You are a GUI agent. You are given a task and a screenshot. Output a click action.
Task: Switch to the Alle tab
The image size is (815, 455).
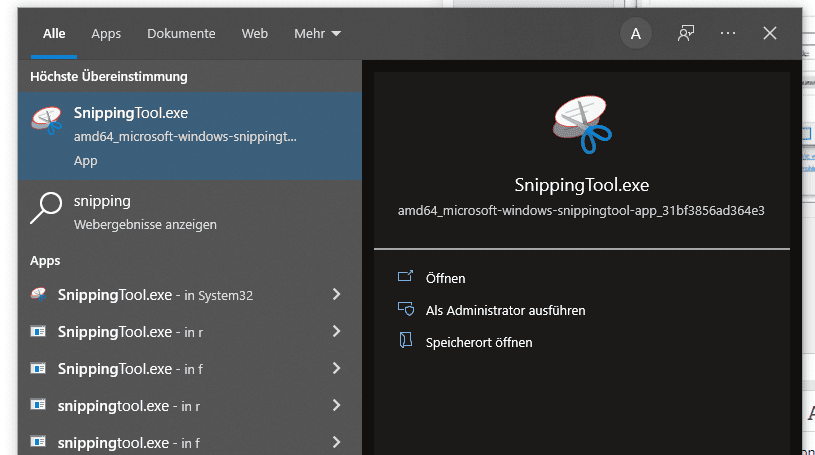coord(54,34)
